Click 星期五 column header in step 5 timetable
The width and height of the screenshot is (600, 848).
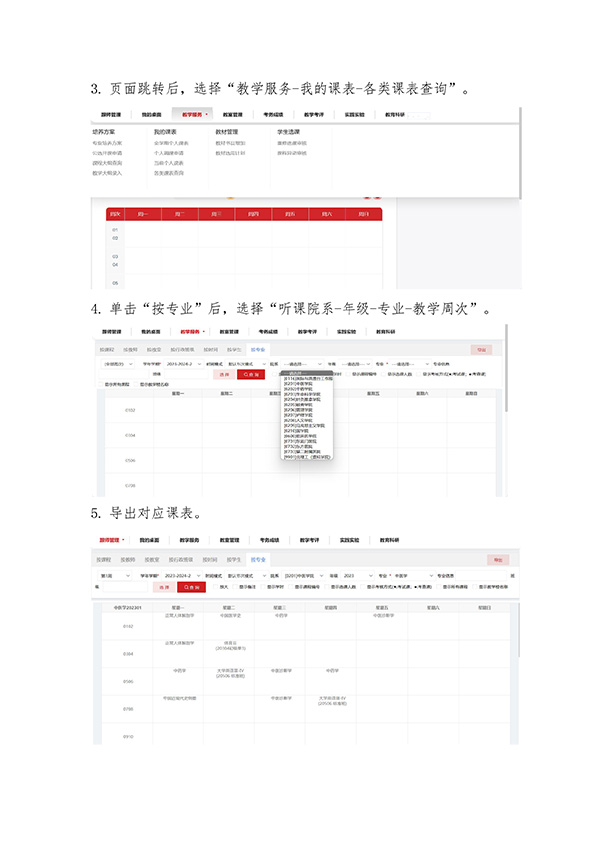(382, 607)
